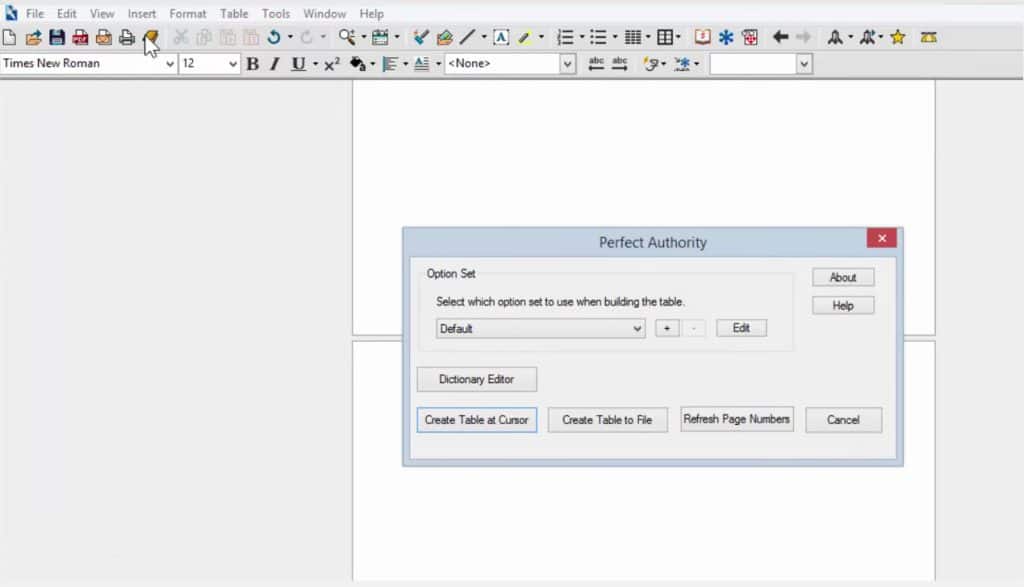Click the gold star favorites icon

coord(898,37)
